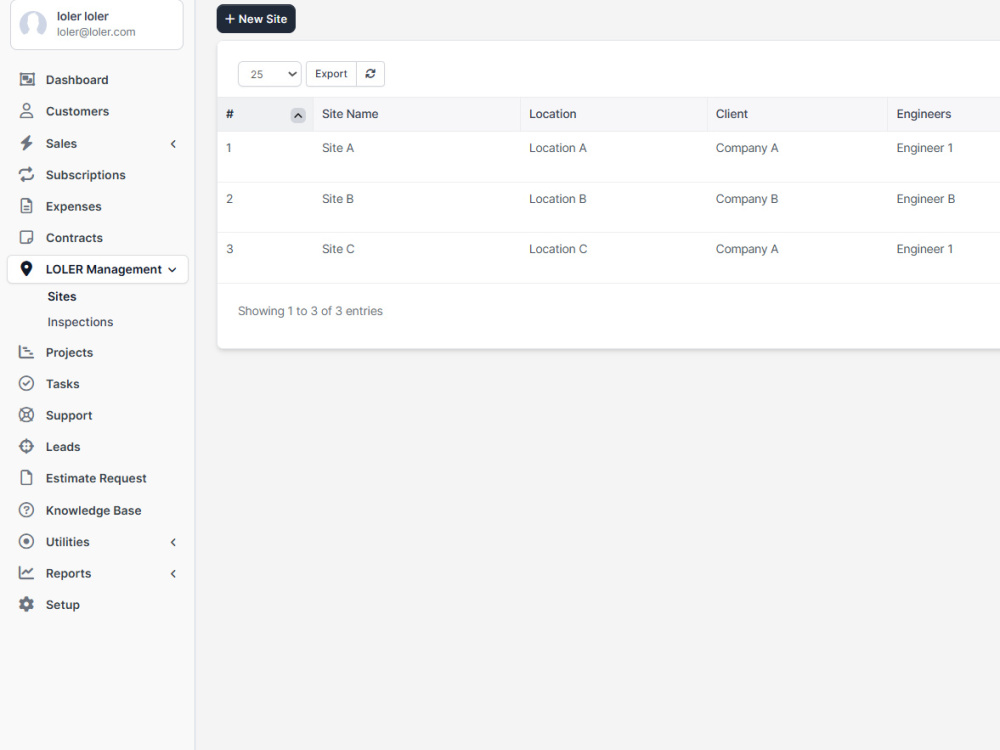This screenshot has width=1000, height=750.
Task: Open the 25 entries-per-page dropdown
Action: tap(270, 74)
